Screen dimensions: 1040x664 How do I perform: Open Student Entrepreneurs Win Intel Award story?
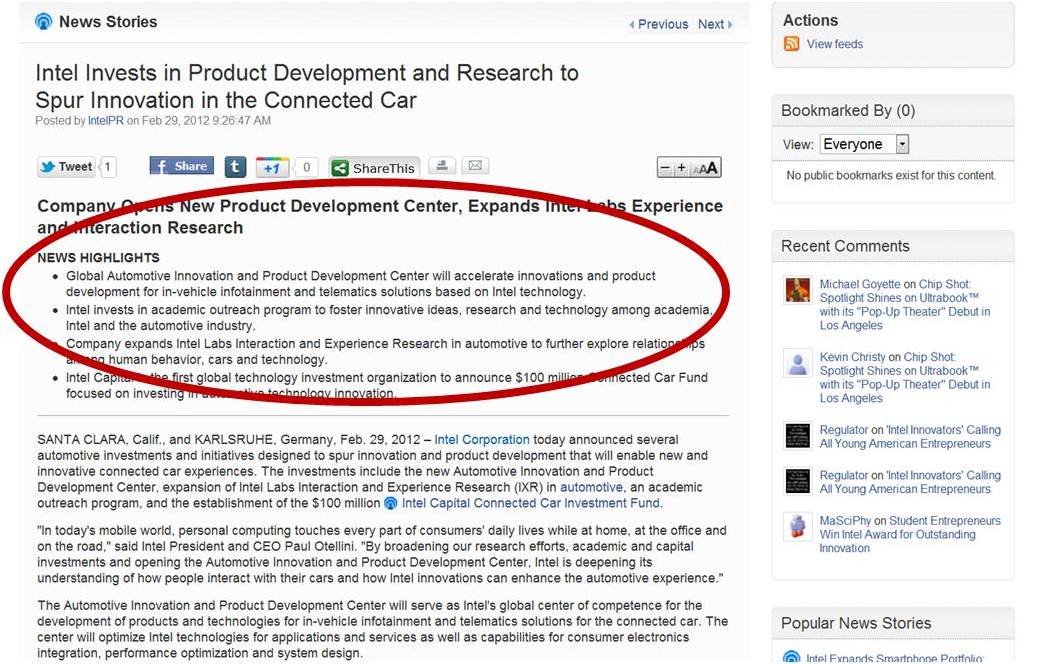click(x=910, y=534)
